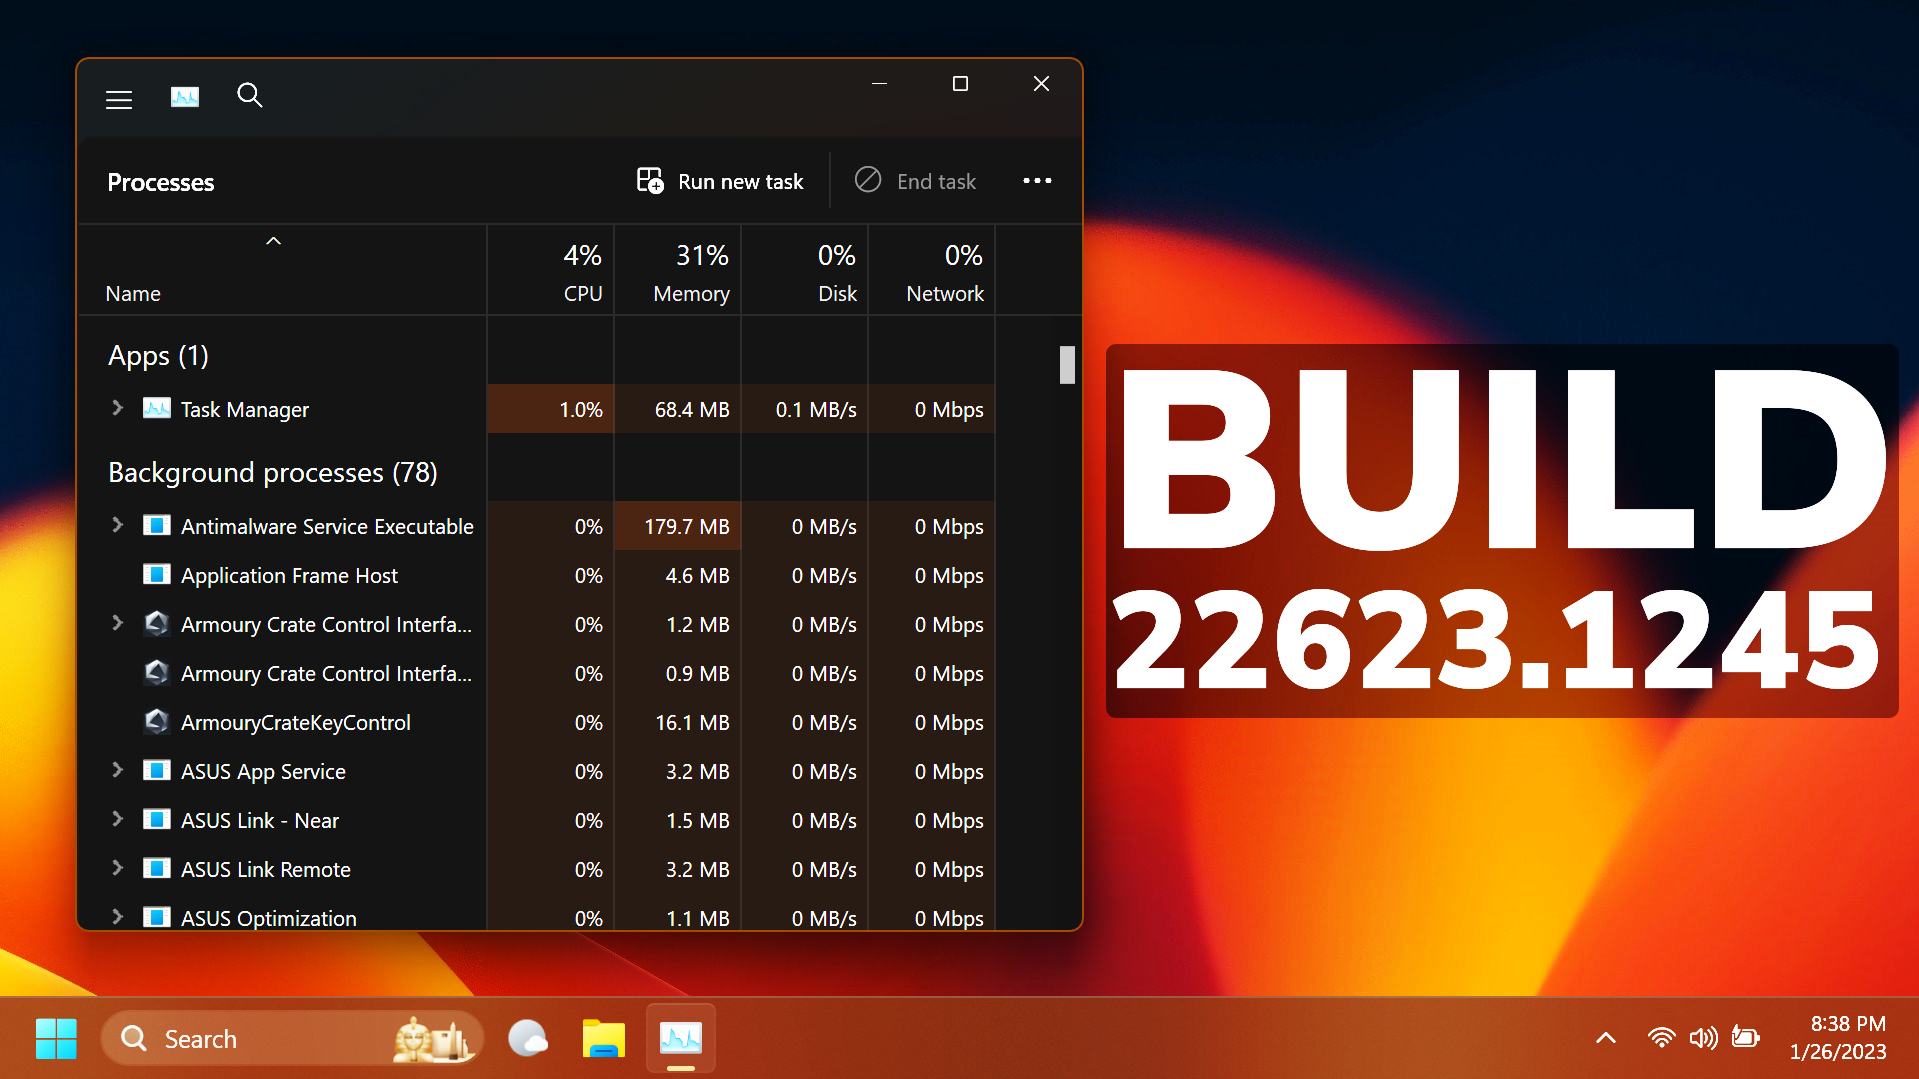Open the more options ellipsis menu
Image resolution: width=1919 pixels, height=1079 pixels.
[x=1037, y=181]
